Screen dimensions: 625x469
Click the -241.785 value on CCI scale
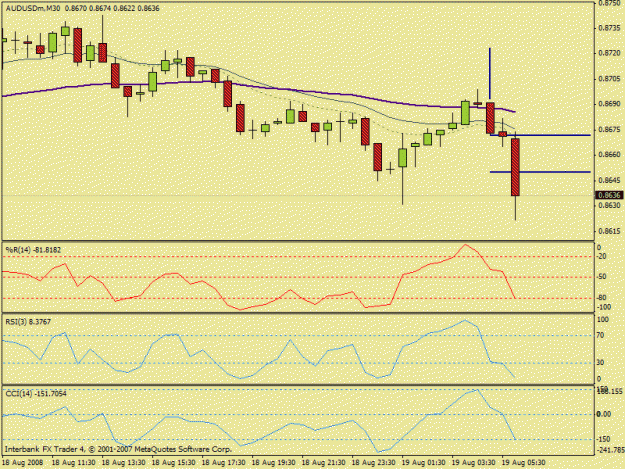(x=610, y=450)
